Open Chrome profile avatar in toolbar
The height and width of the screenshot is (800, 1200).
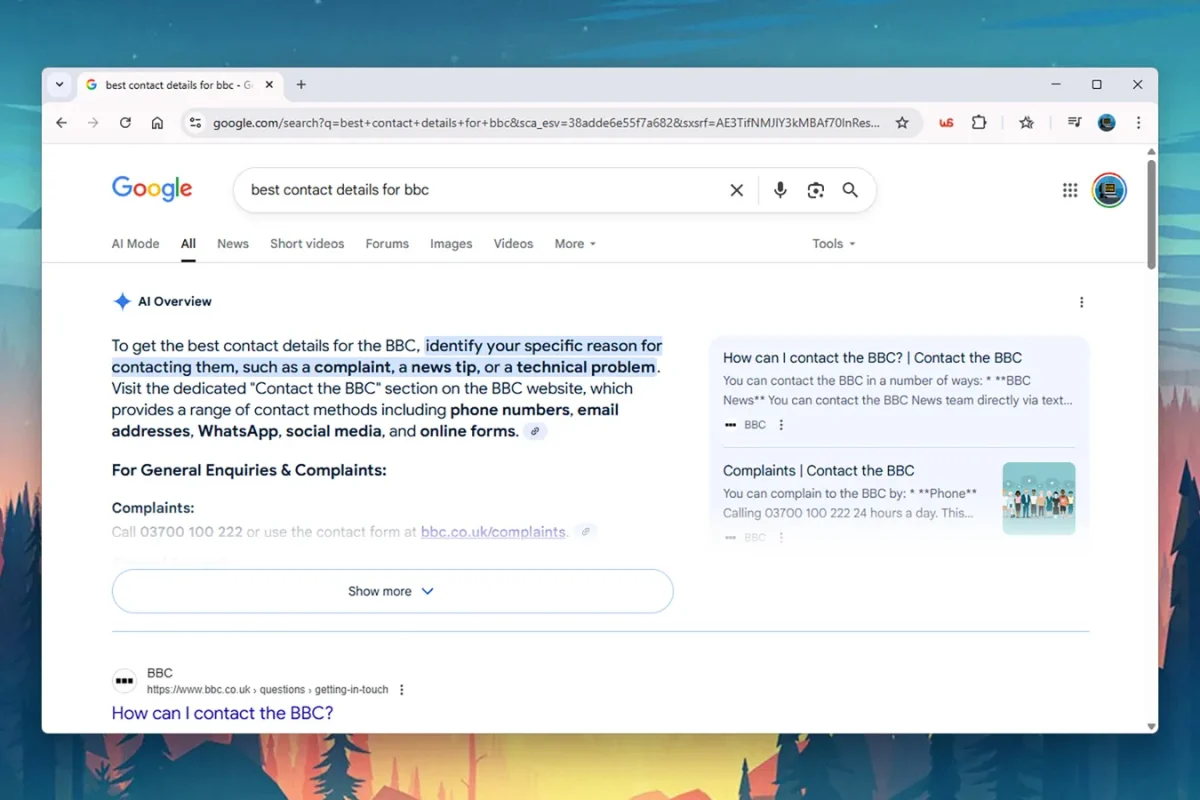(1106, 123)
